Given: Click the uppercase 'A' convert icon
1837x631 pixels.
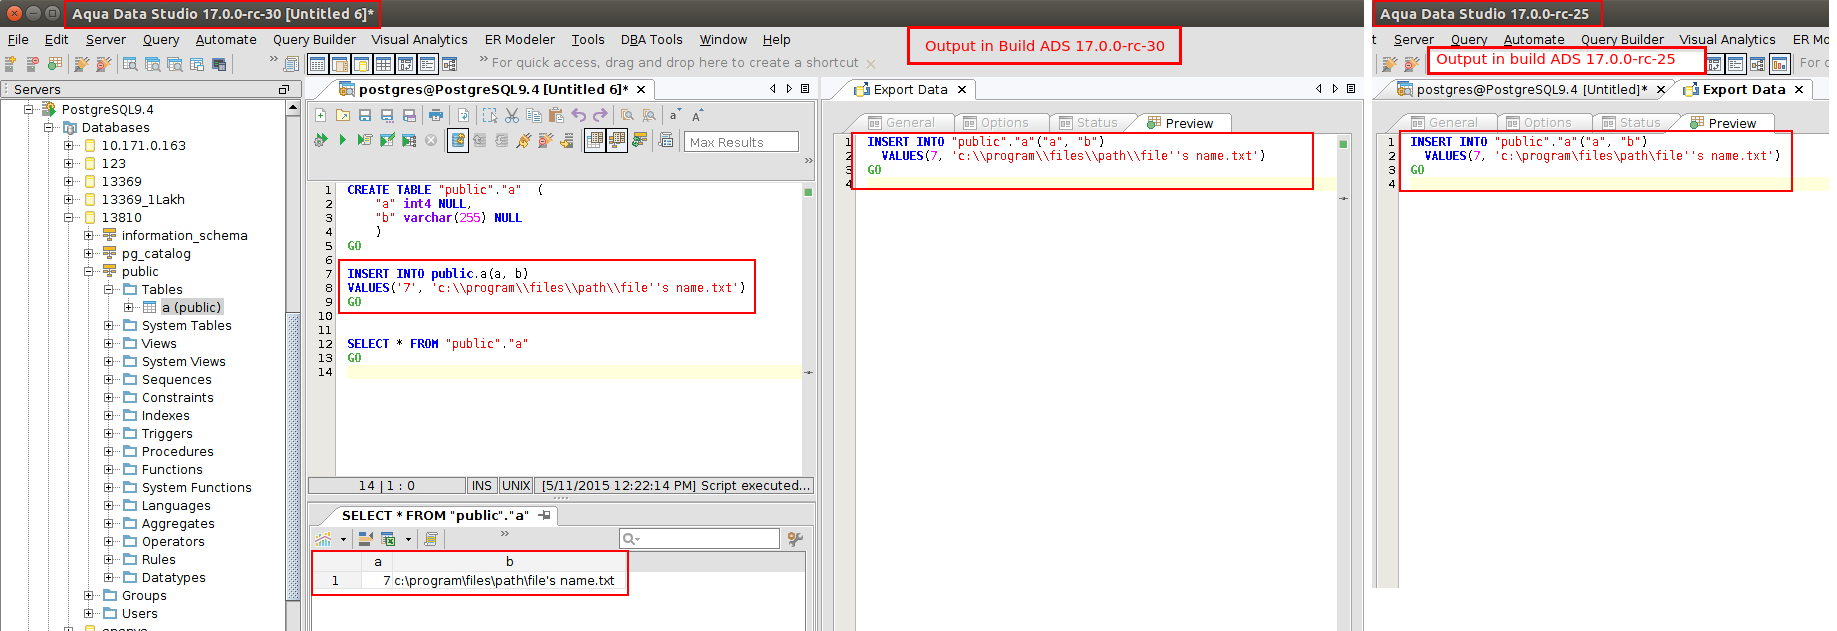Looking at the screenshot, I should pyautogui.click(x=696, y=115).
